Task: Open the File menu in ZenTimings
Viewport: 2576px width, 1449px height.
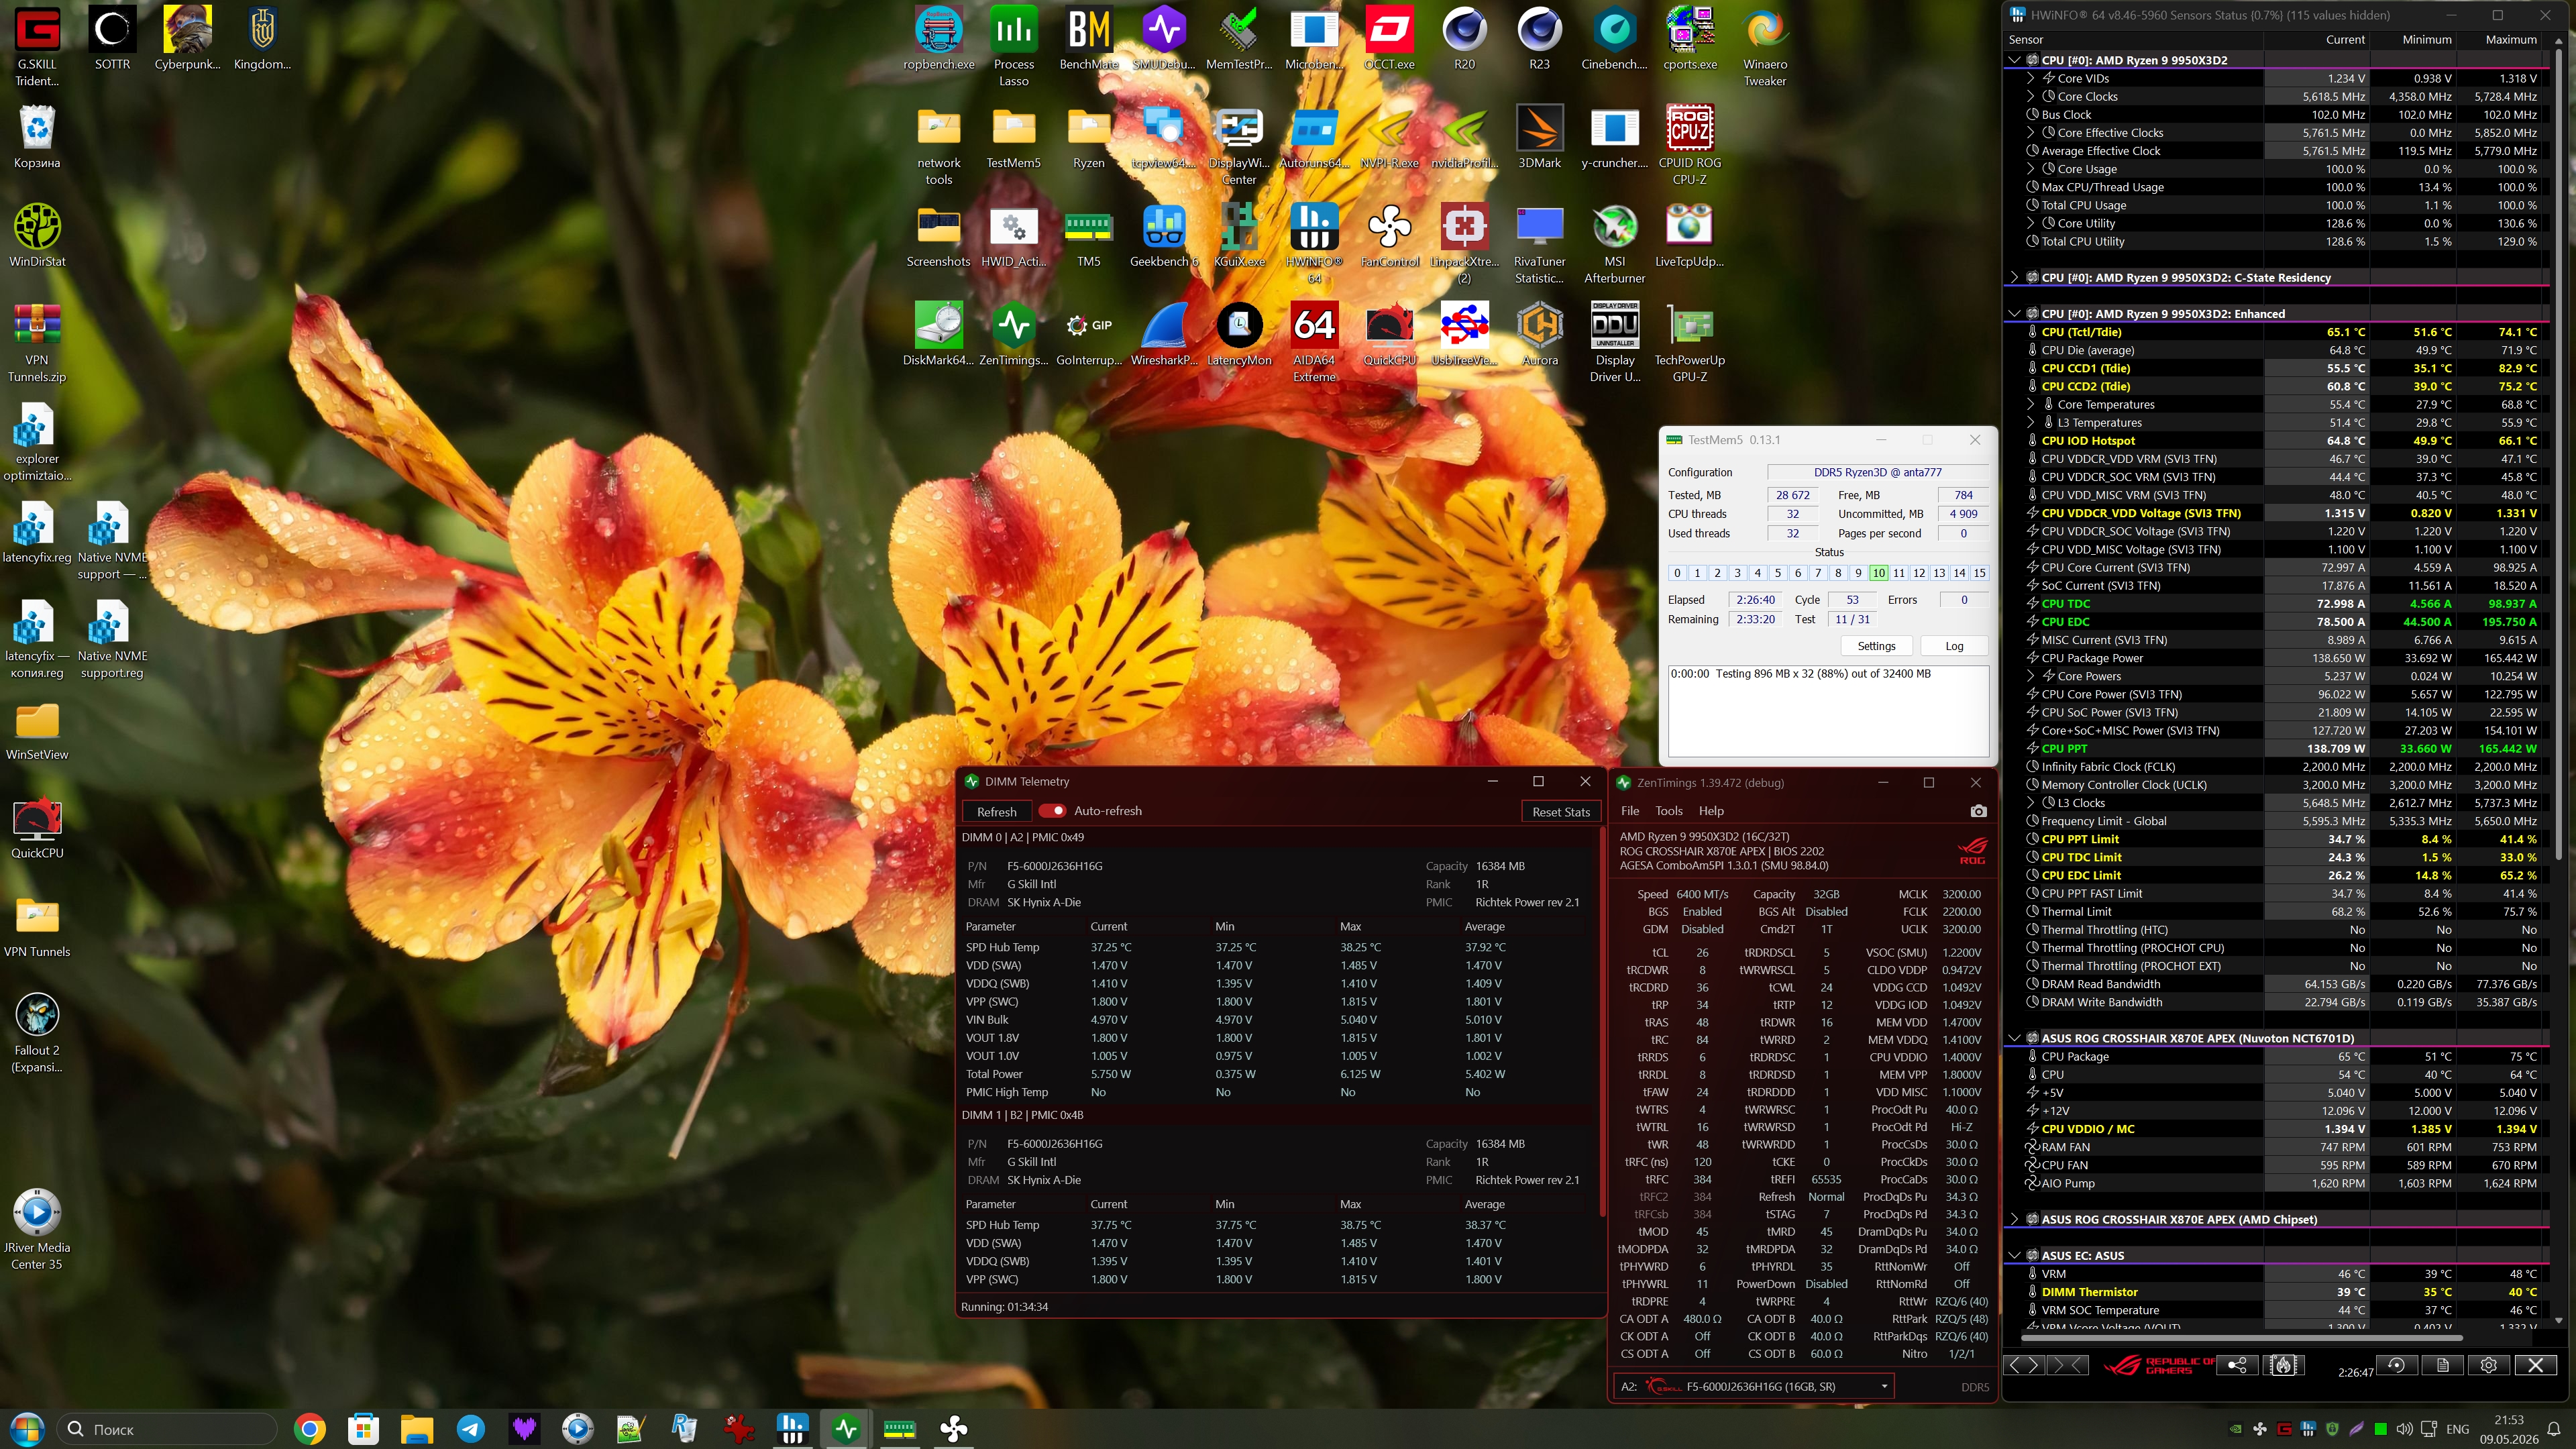Action: 1629,811
